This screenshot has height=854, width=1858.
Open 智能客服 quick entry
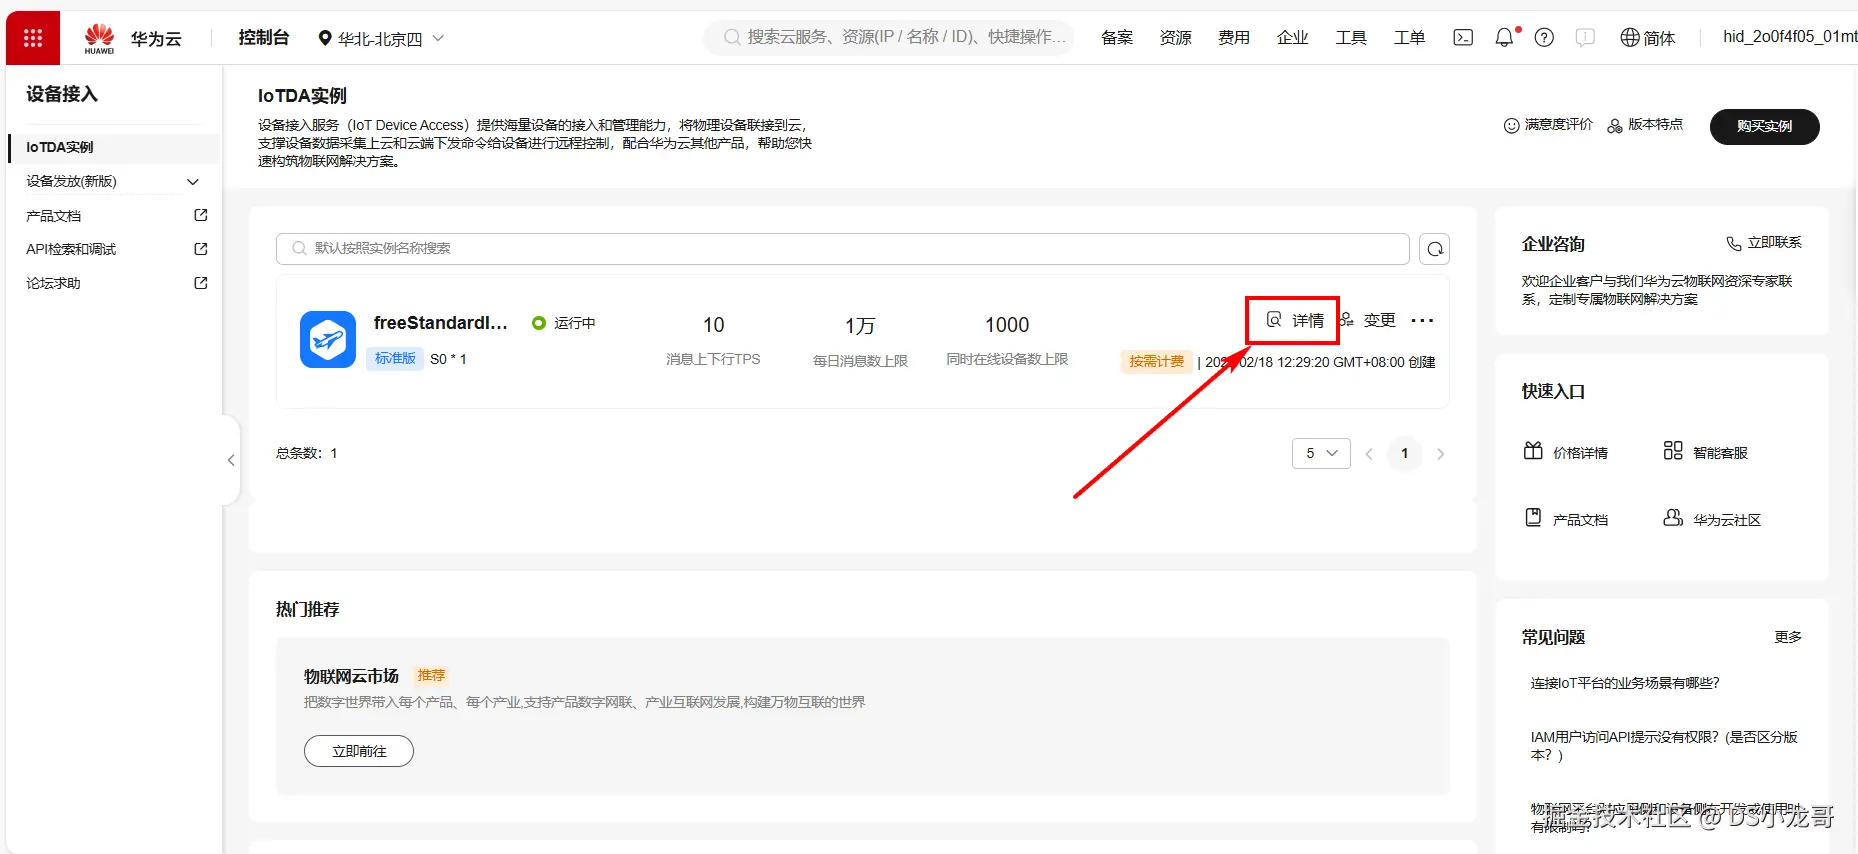[x=1706, y=452]
